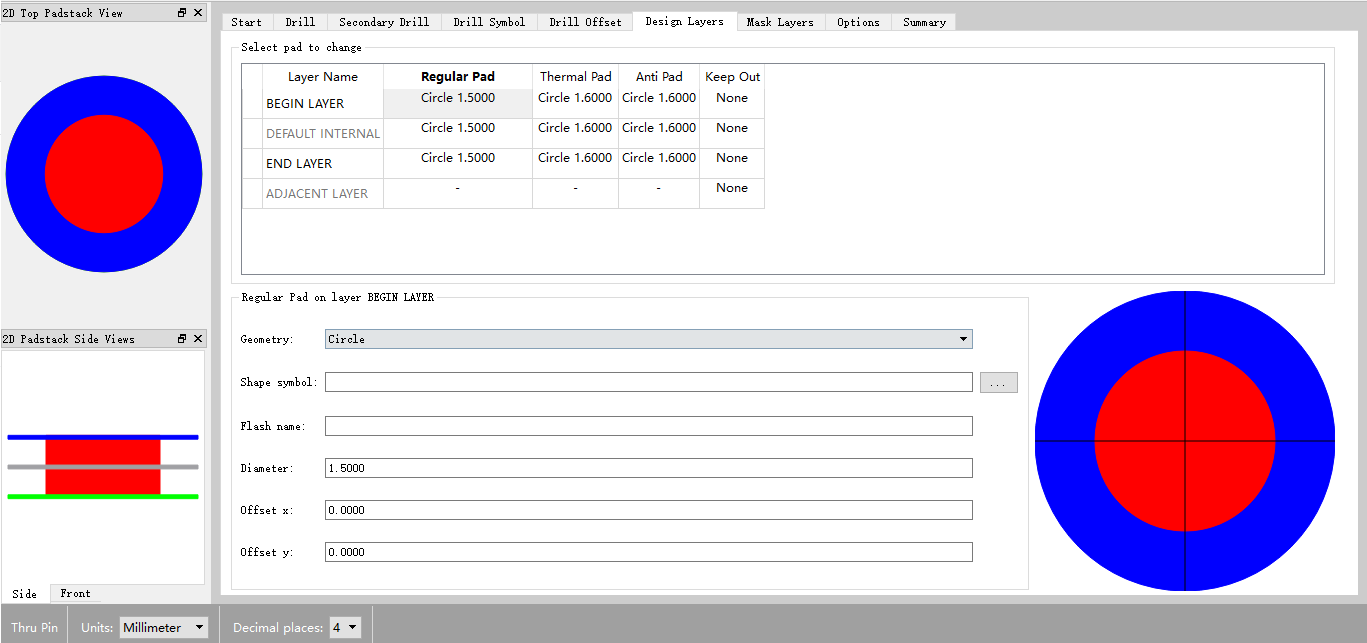The image size is (1367, 643).
Task: Focus the Flash name input field
Action: [649, 426]
